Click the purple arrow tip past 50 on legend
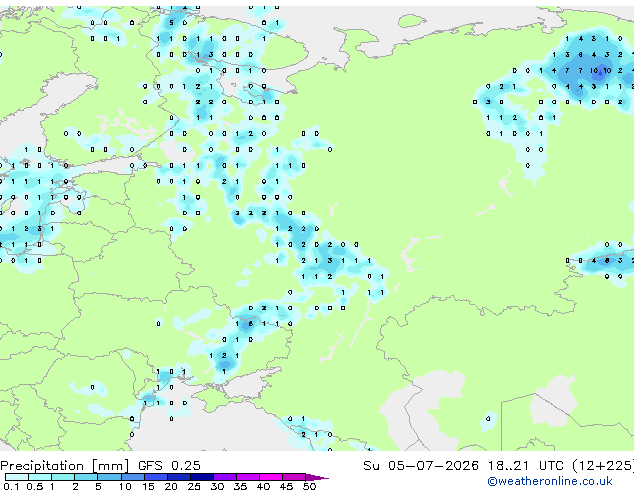The image size is (634, 490). click(319, 477)
